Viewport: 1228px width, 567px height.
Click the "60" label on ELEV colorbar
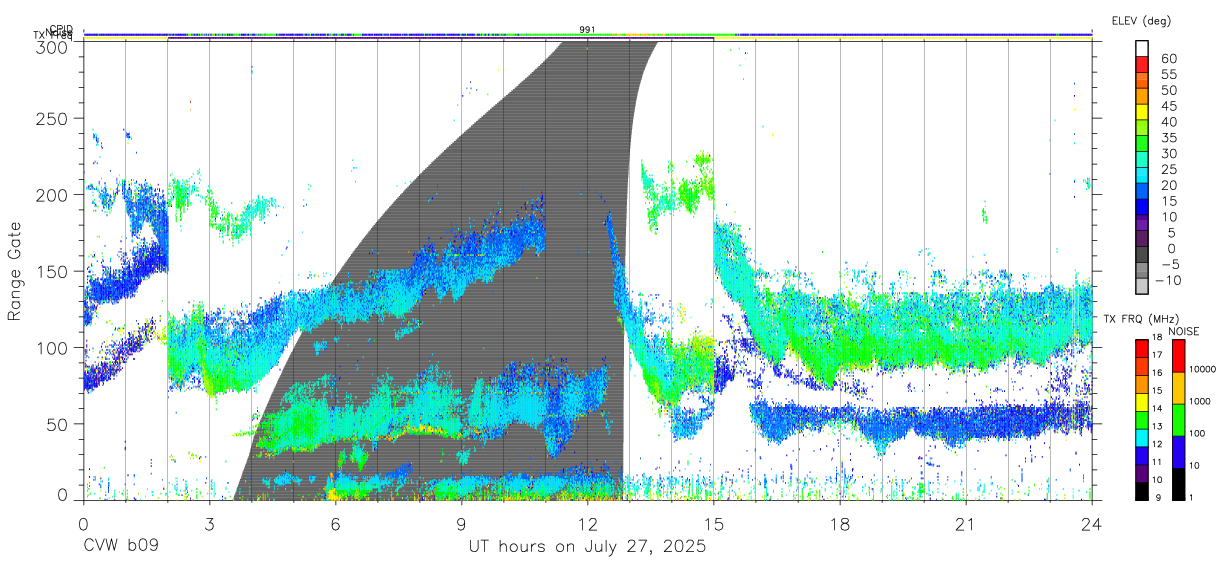click(1168, 58)
